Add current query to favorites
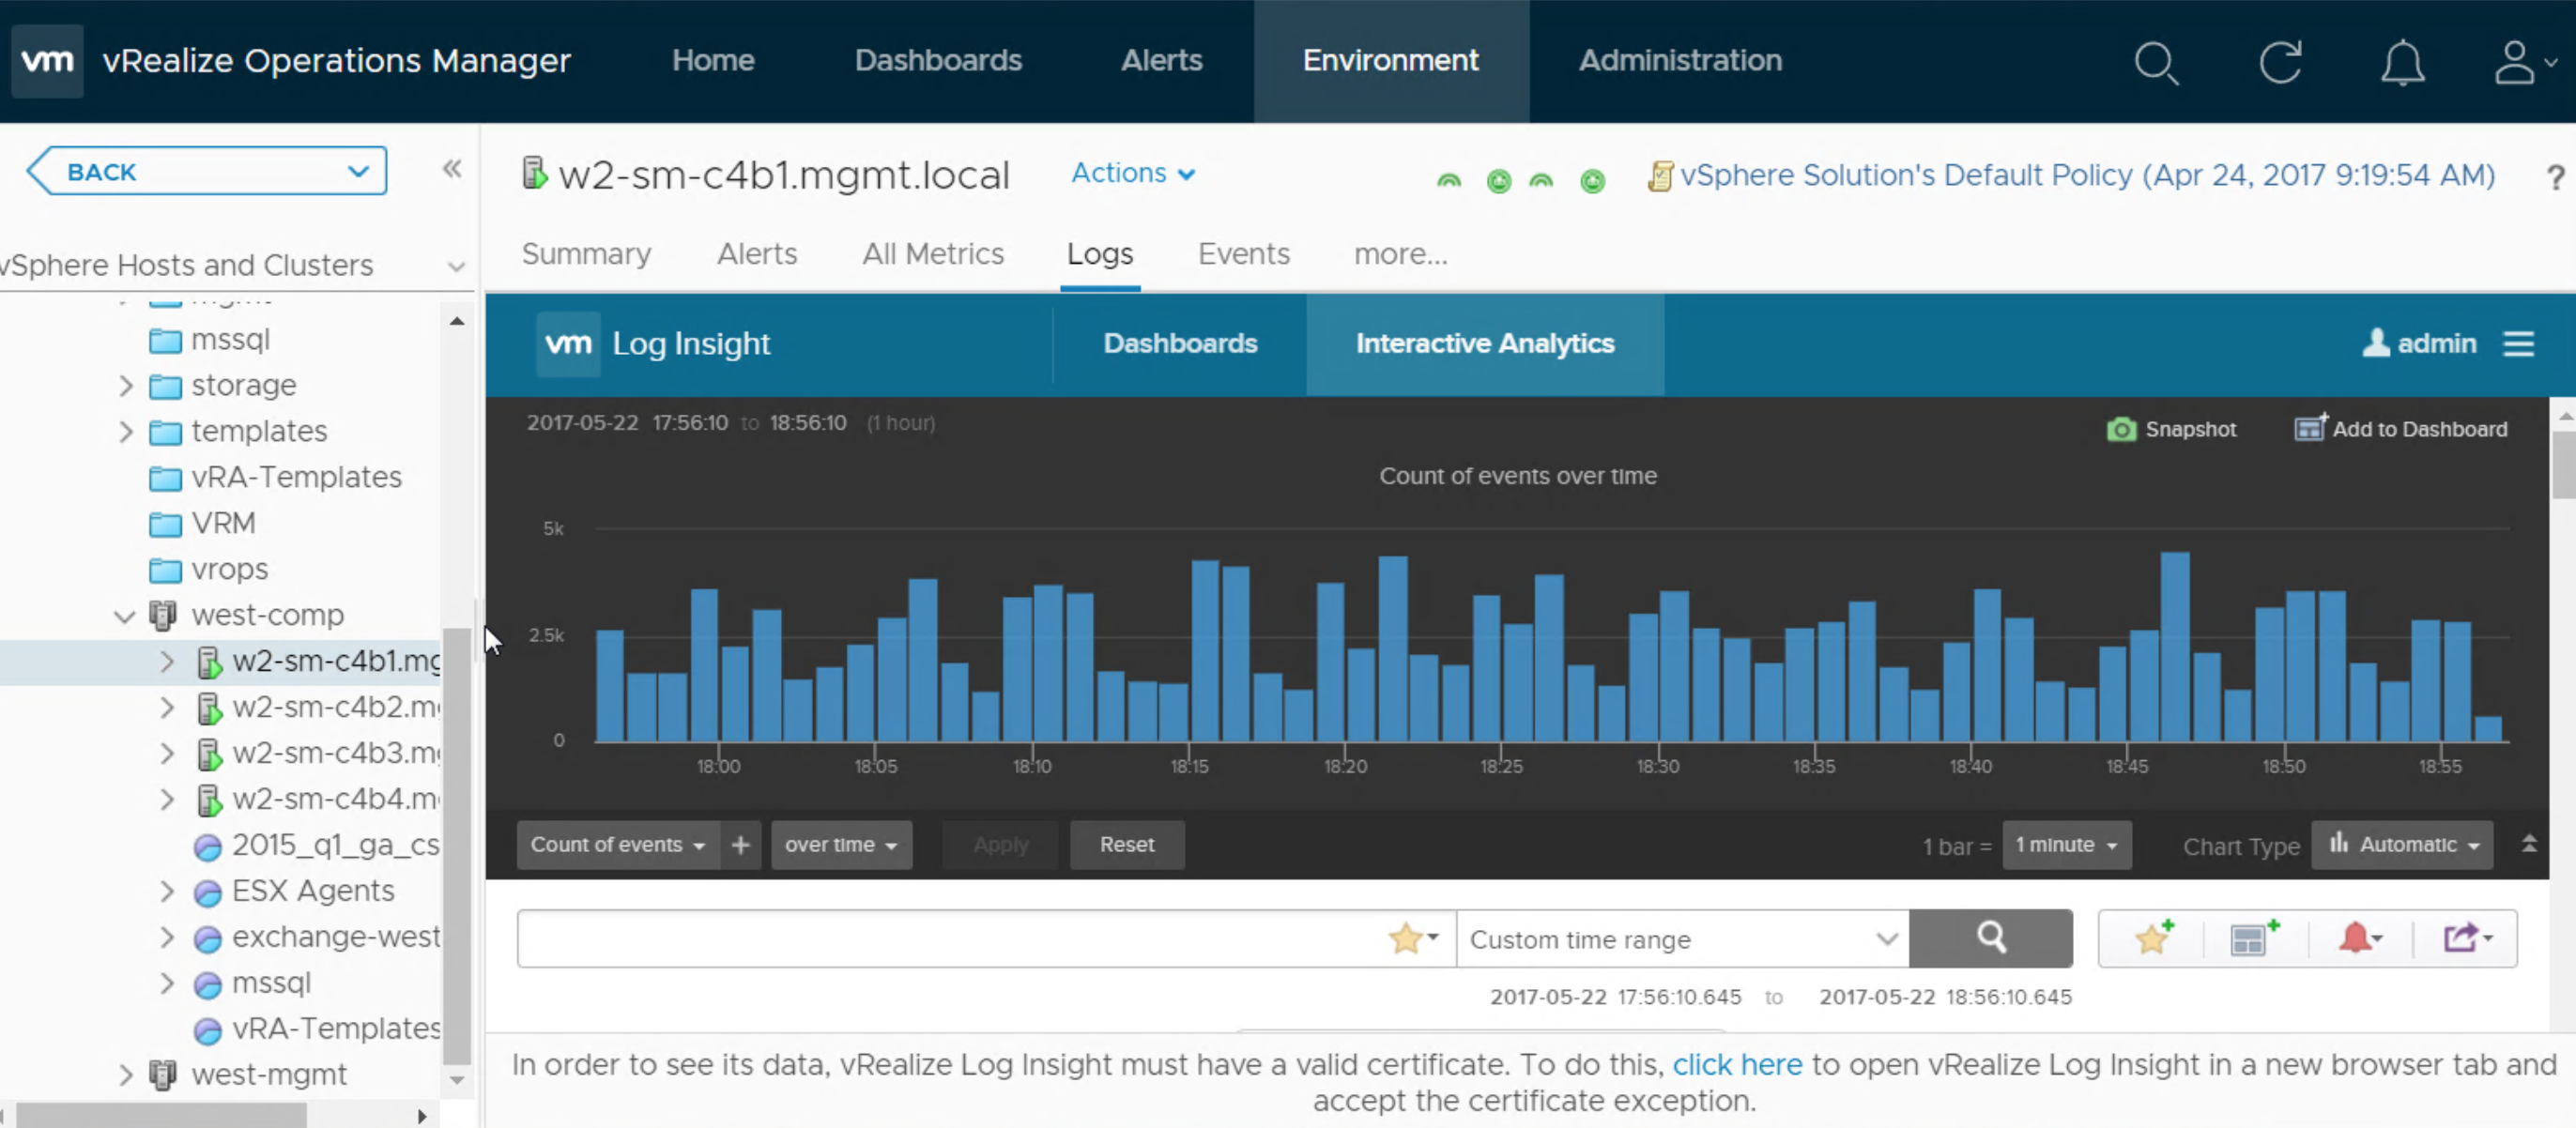The height and width of the screenshot is (1128, 2576). coord(2153,938)
